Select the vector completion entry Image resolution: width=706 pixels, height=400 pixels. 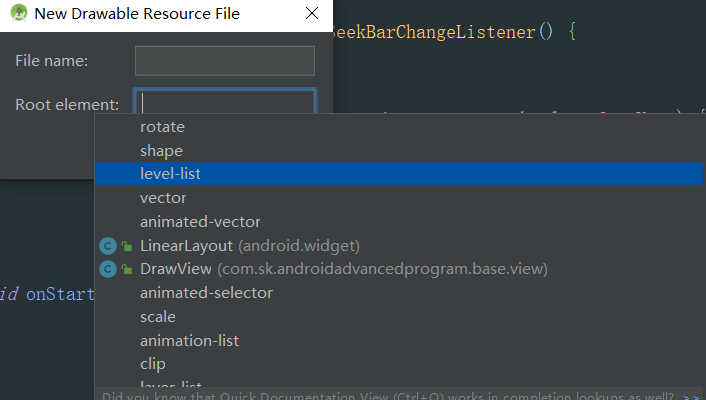point(163,198)
